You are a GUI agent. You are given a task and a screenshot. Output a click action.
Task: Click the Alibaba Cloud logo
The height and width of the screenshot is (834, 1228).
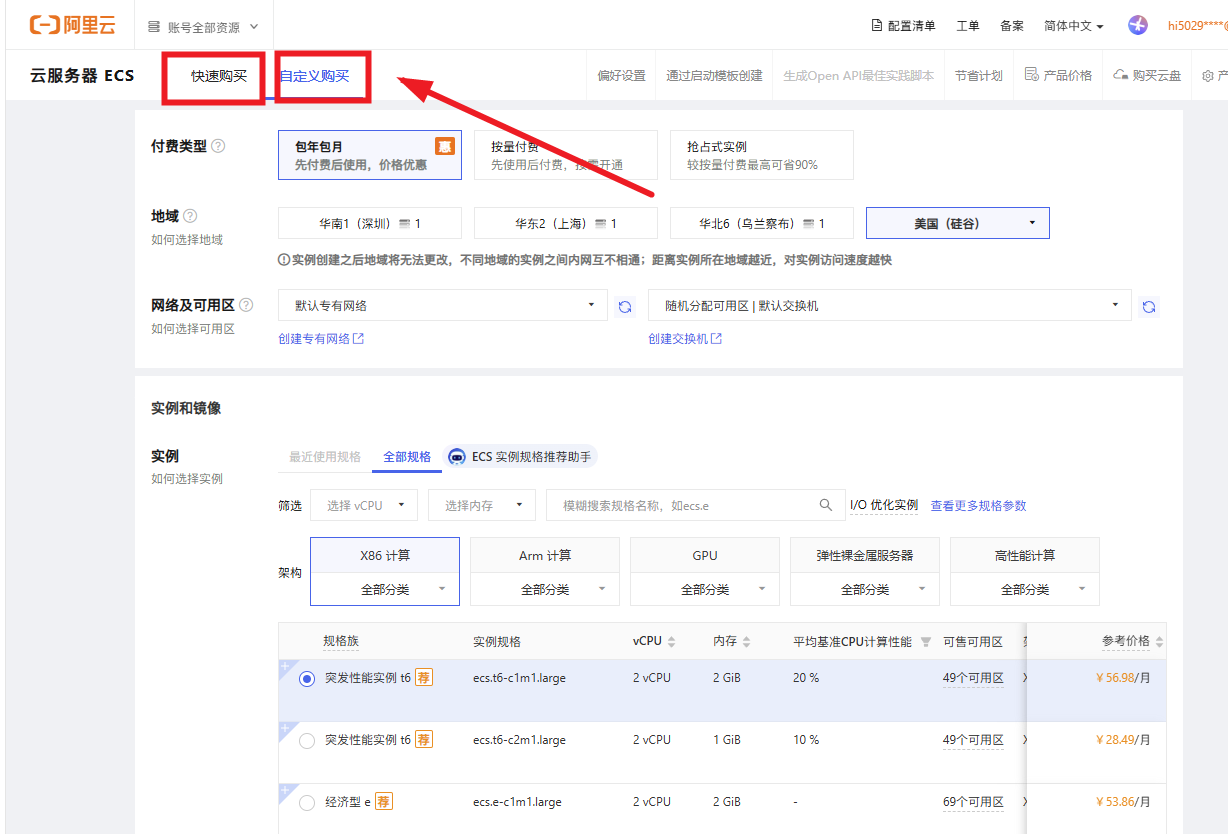[x=72, y=26]
